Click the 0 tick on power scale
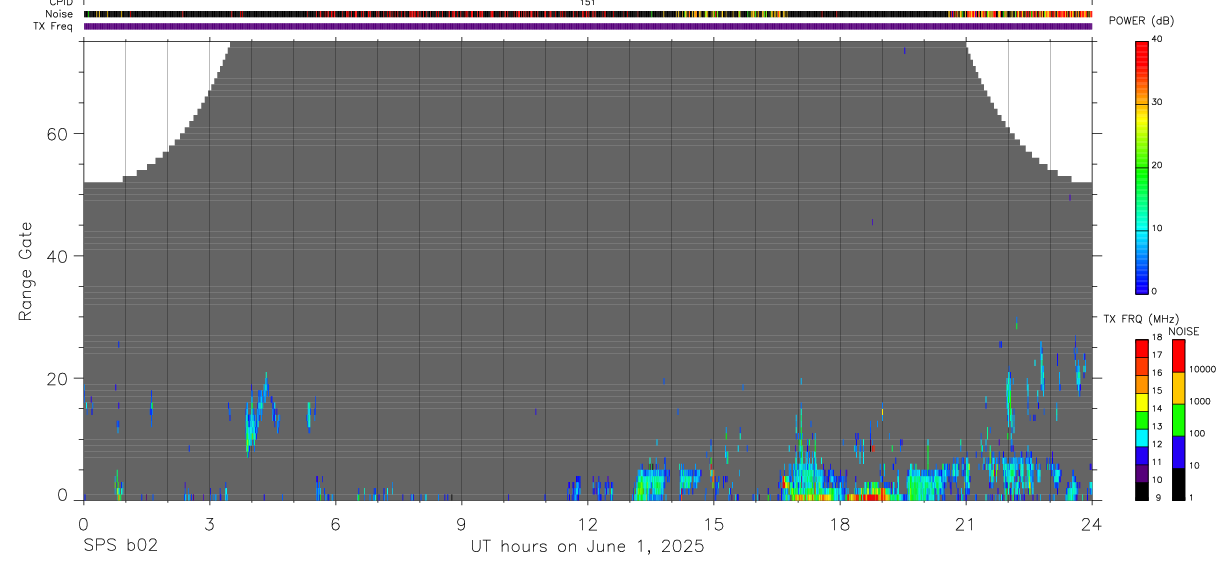Viewport: 1228px width, 567px height. click(x=1155, y=291)
